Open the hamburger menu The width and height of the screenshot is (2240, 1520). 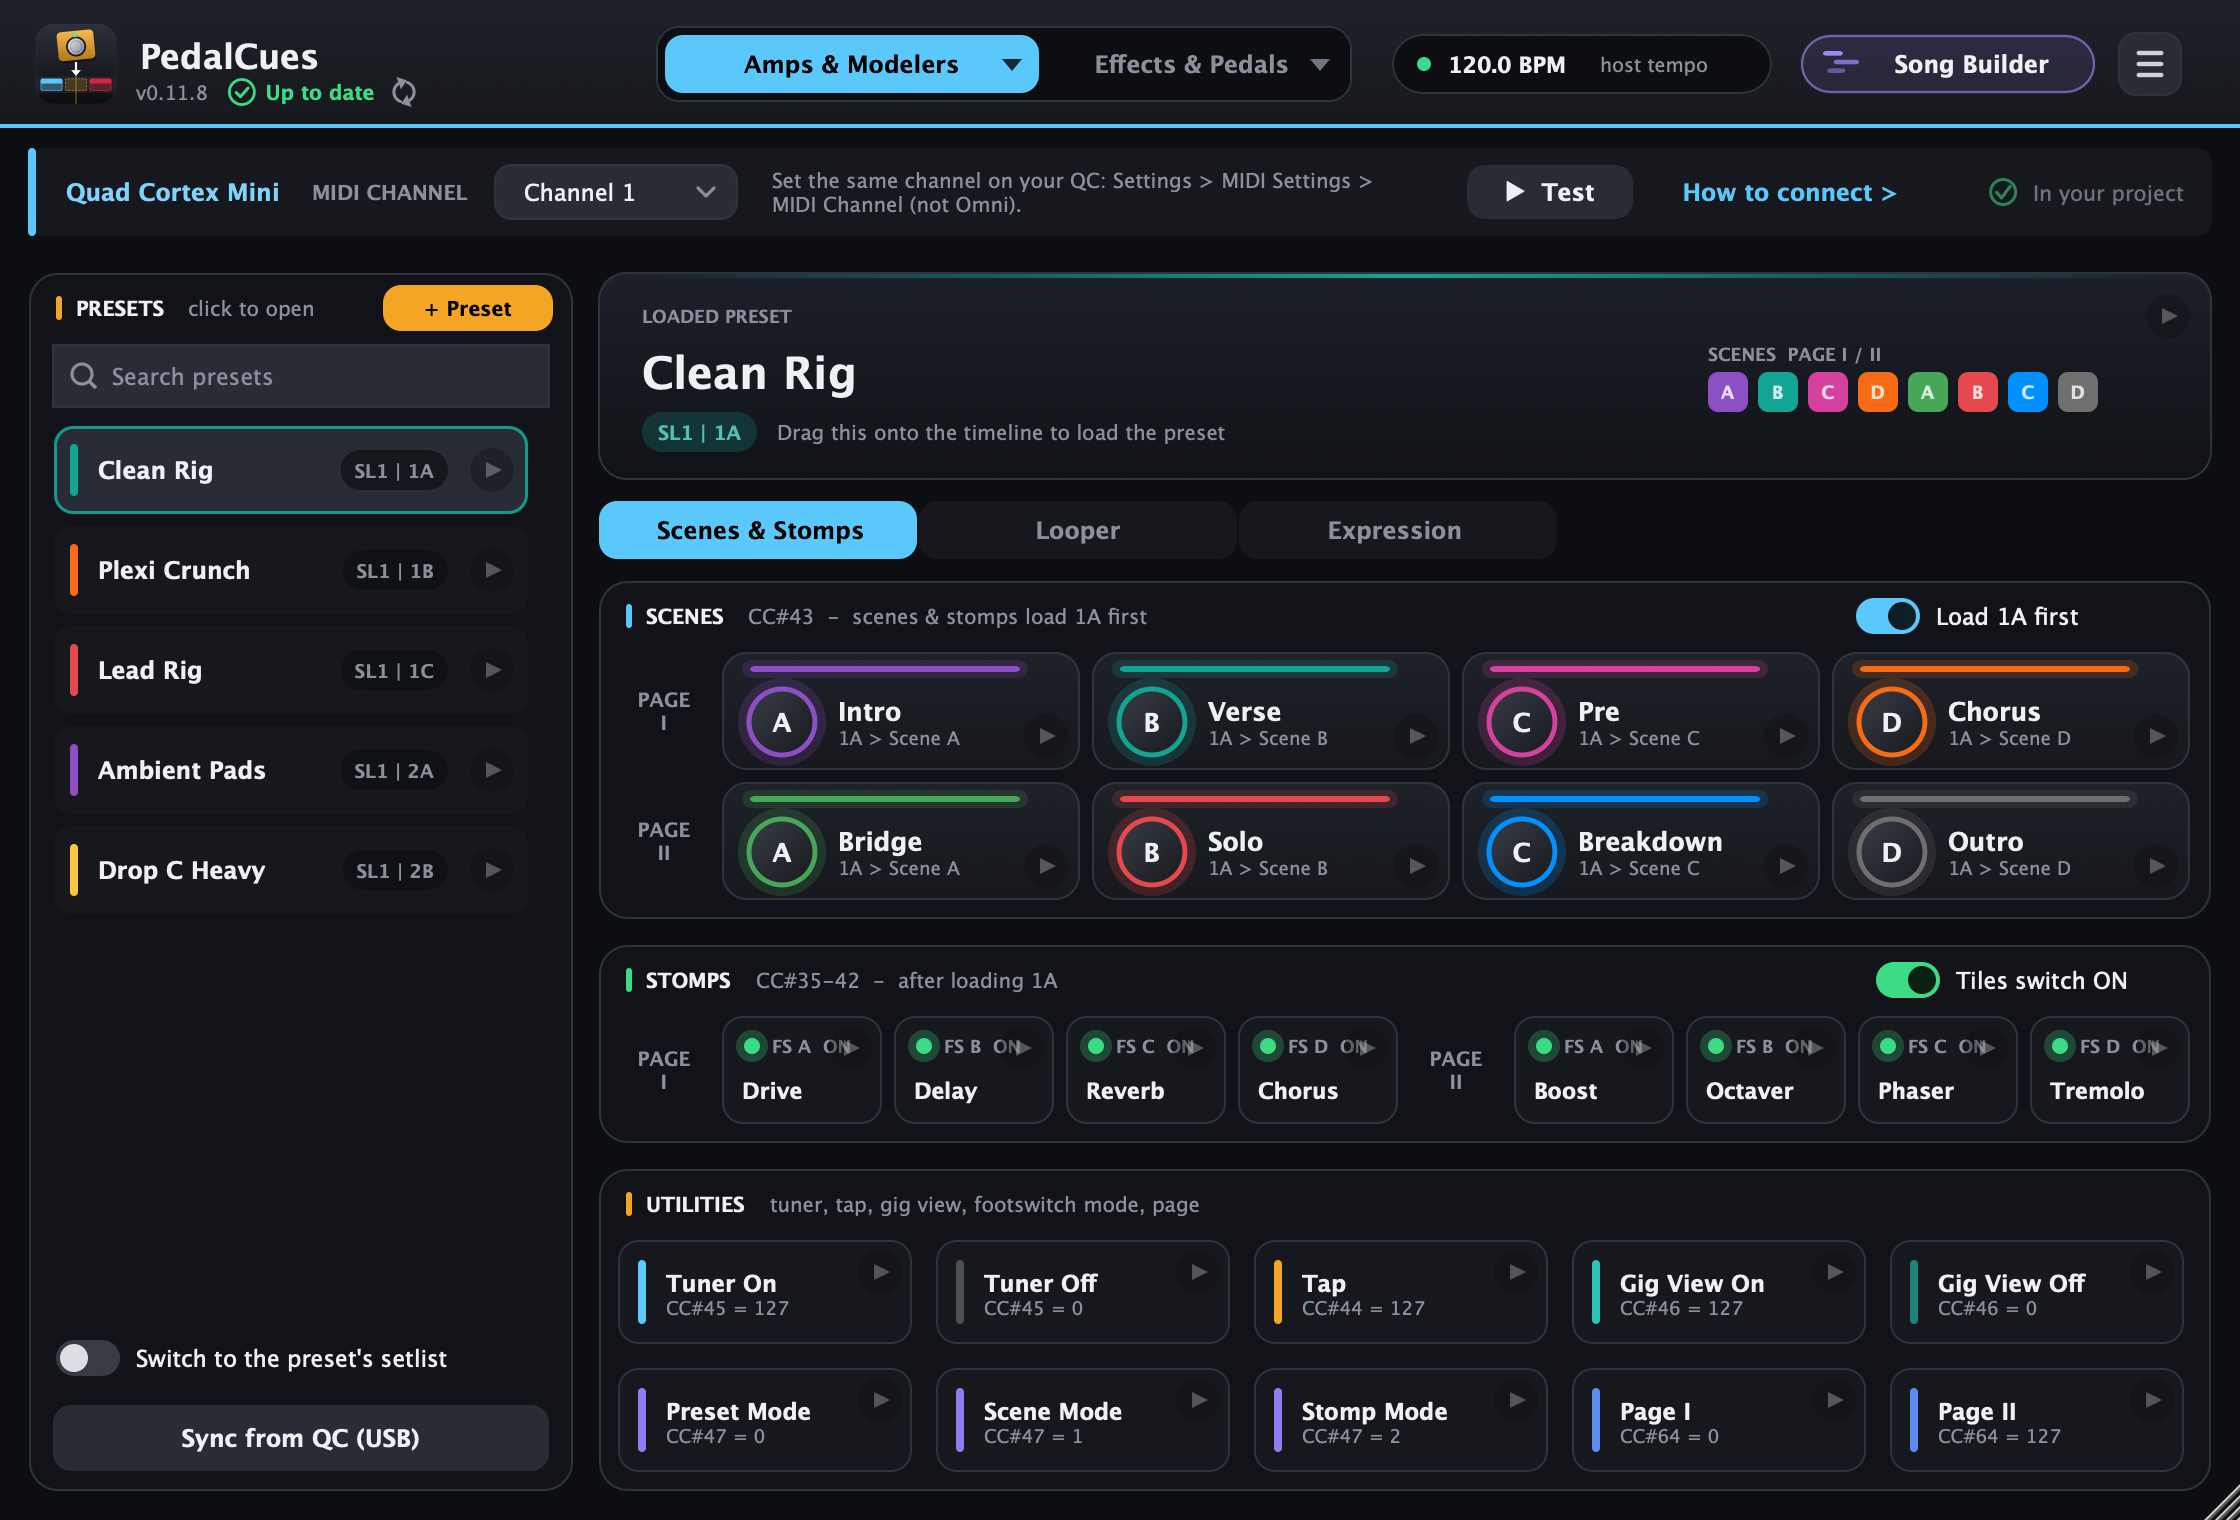click(x=2149, y=64)
